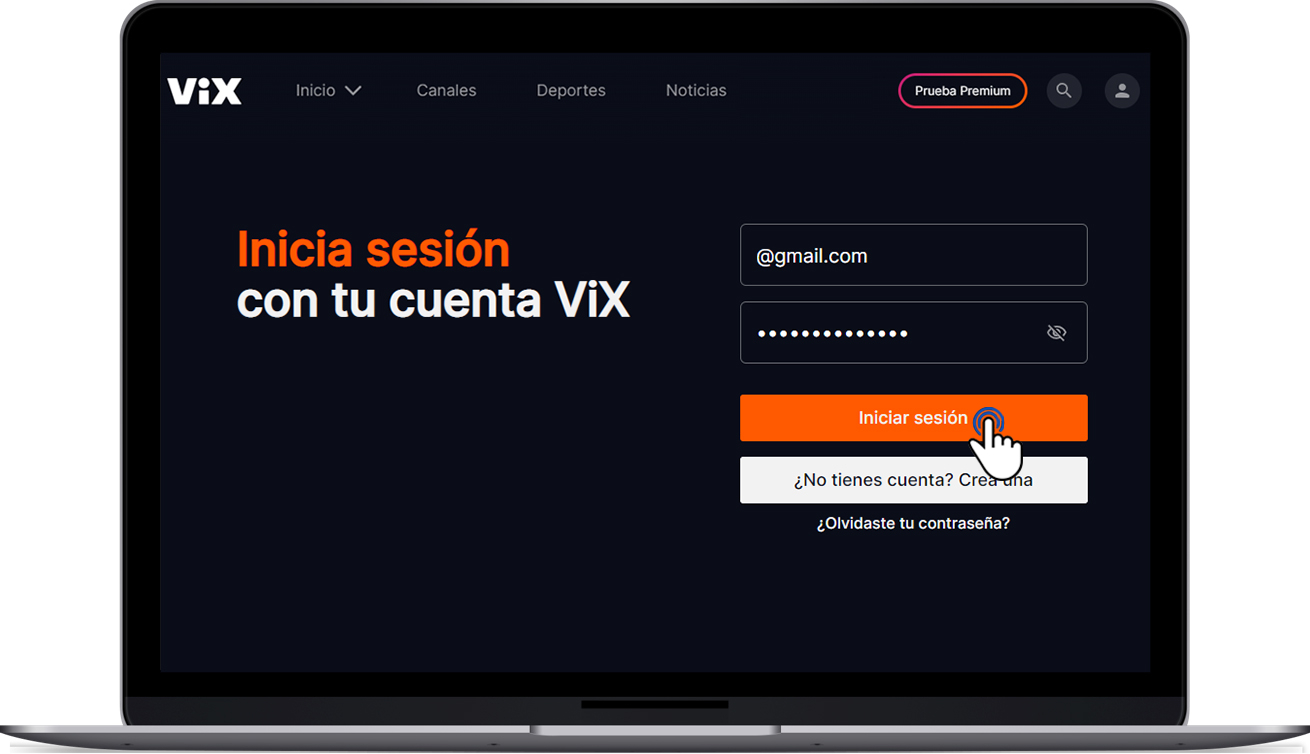
Task: Open the user profile icon
Action: coord(1122,91)
